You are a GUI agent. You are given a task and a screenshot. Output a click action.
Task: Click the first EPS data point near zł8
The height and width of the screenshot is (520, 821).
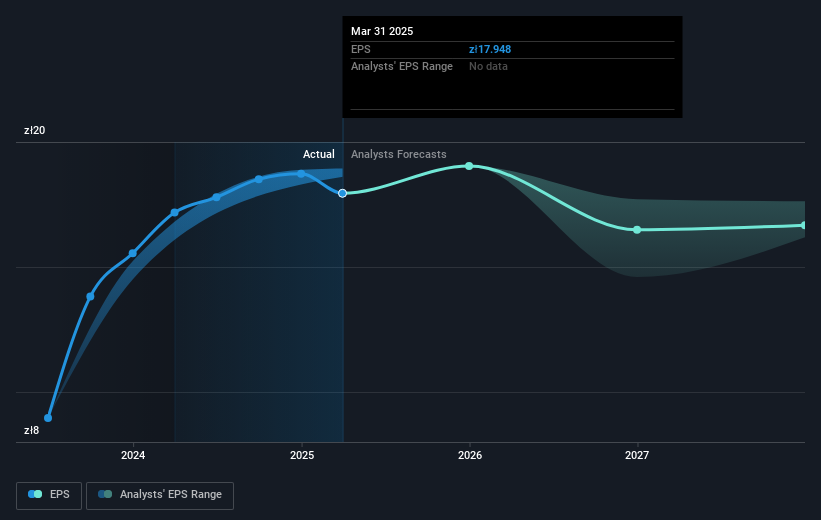pyautogui.click(x=48, y=418)
